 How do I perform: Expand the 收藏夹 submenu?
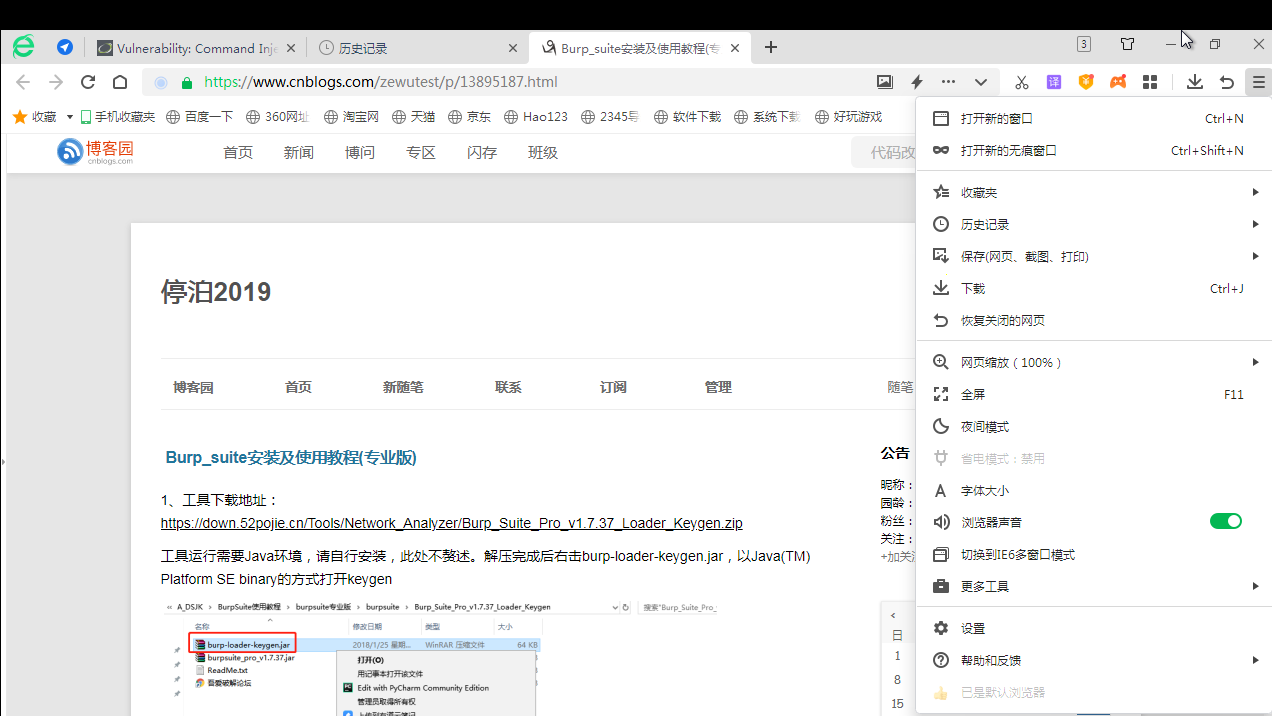point(1093,192)
